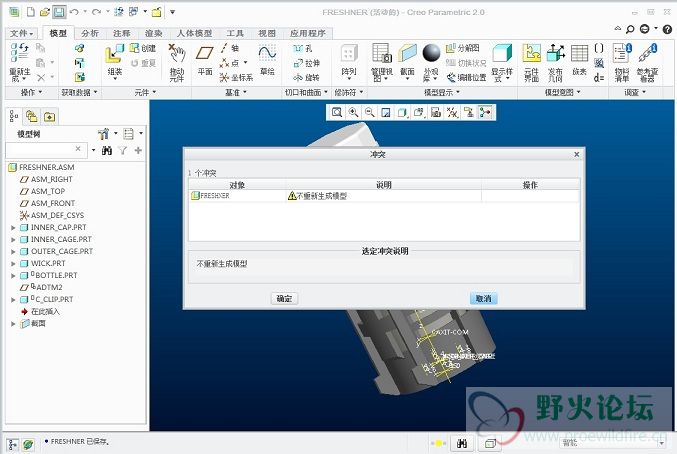Click the Exploded View (分解图) icon

pos(462,48)
